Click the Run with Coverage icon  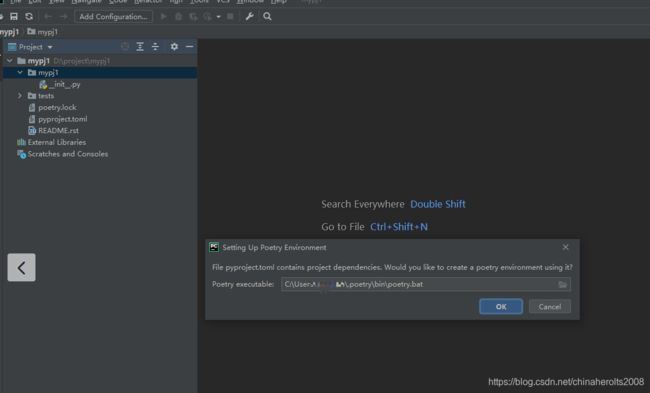pos(193,17)
